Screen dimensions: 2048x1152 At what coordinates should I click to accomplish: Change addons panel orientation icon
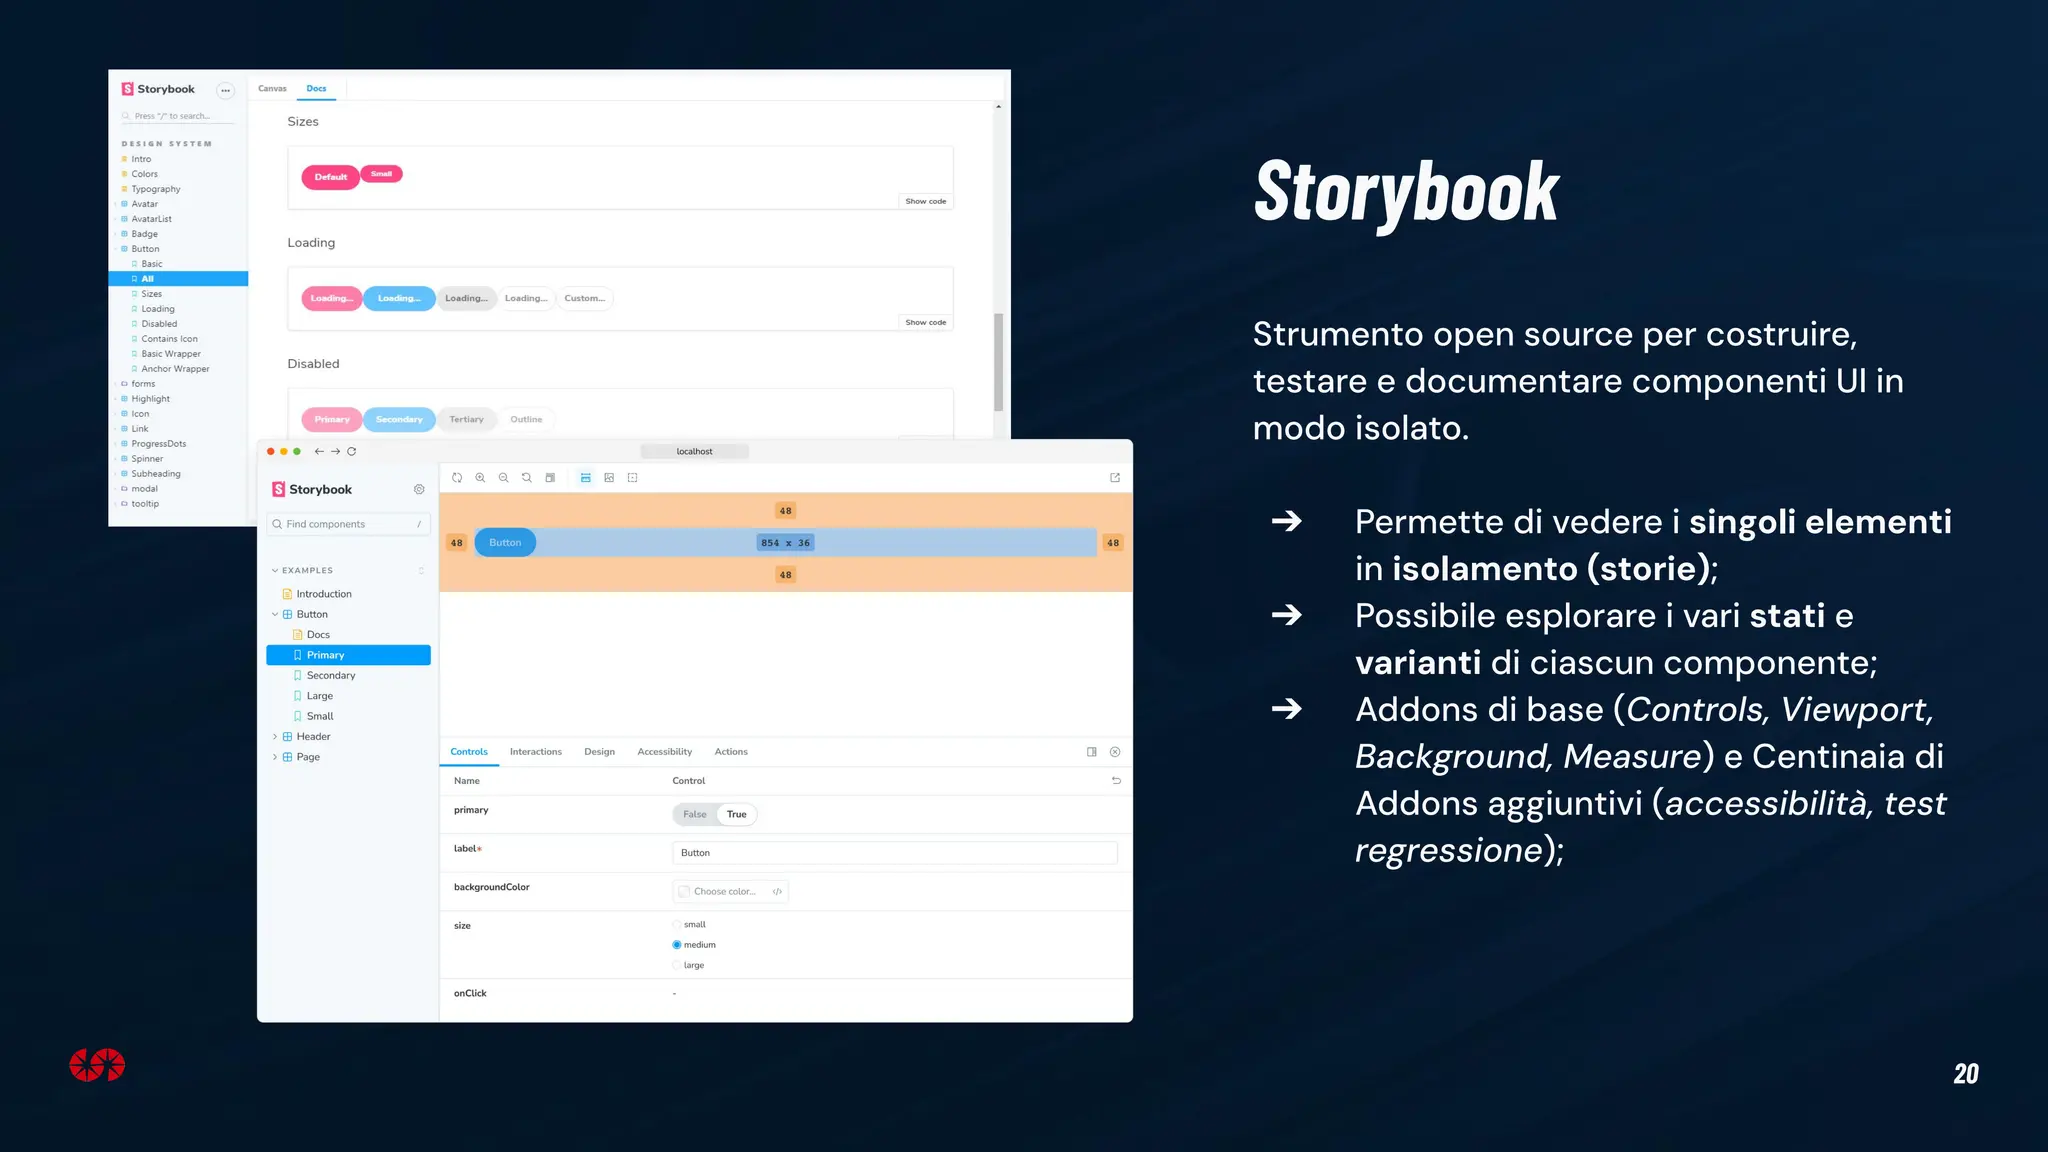pyautogui.click(x=1092, y=752)
